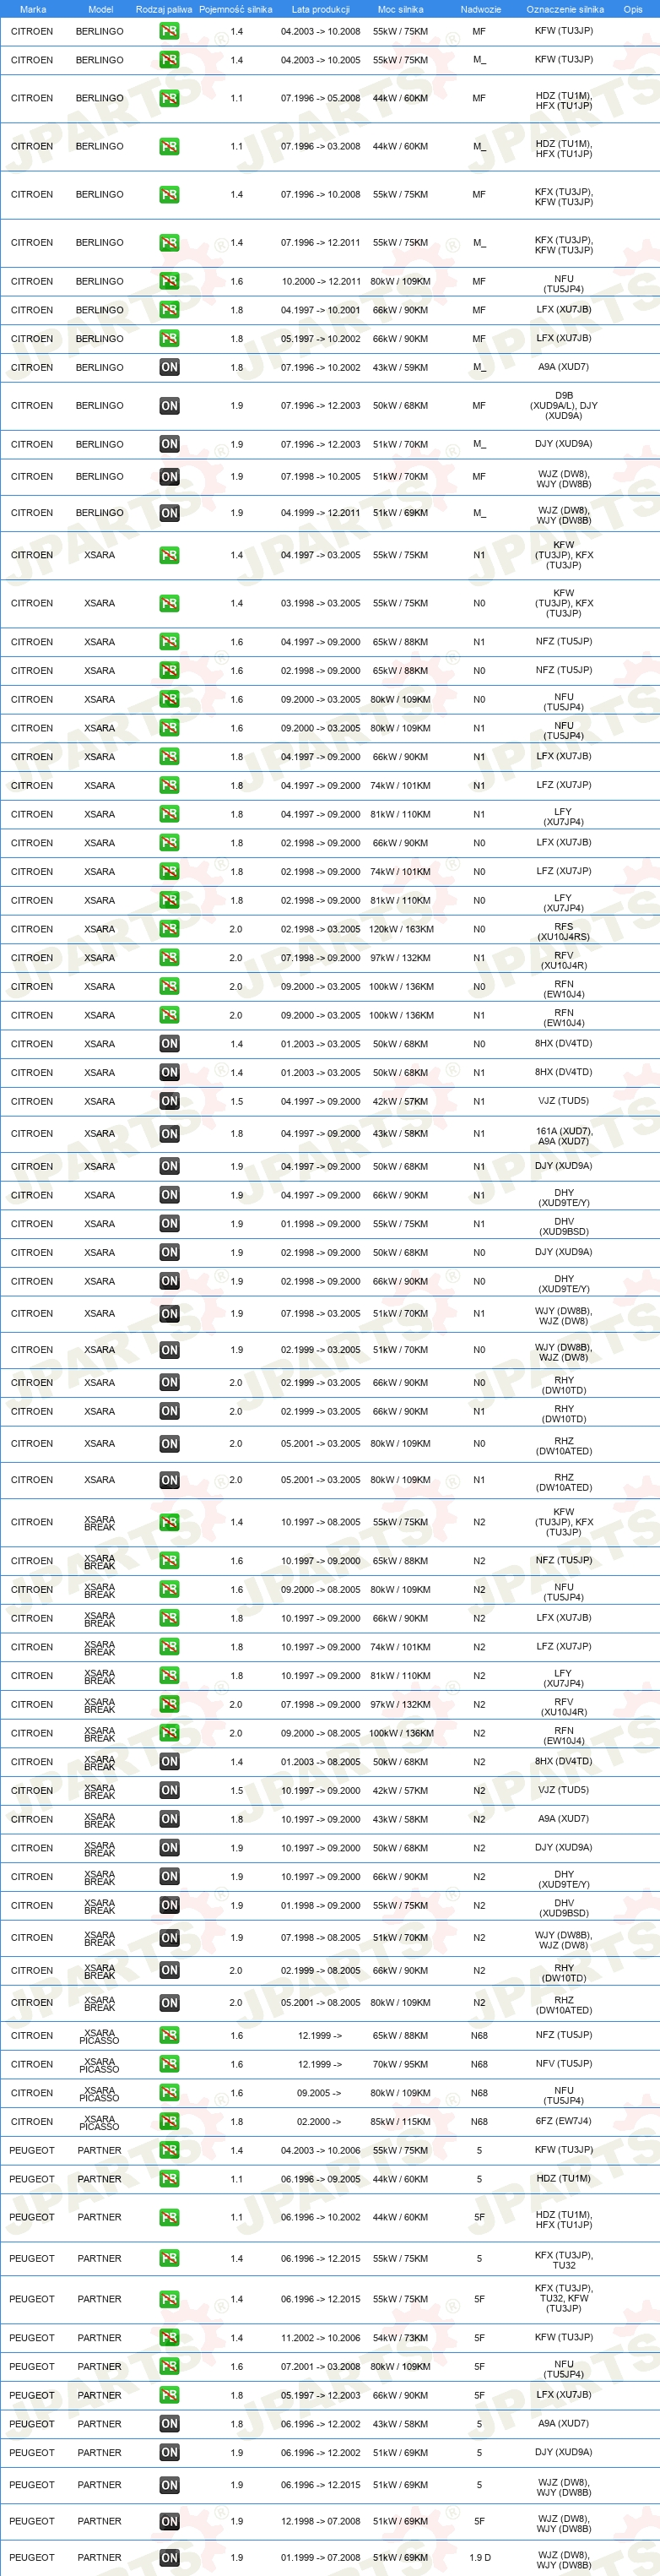Select the '06.1996 -> 09.2005' Partner years cell
Image resolution: width=660 pixels, height=2576 pixels.
(x=320, y=2179)
